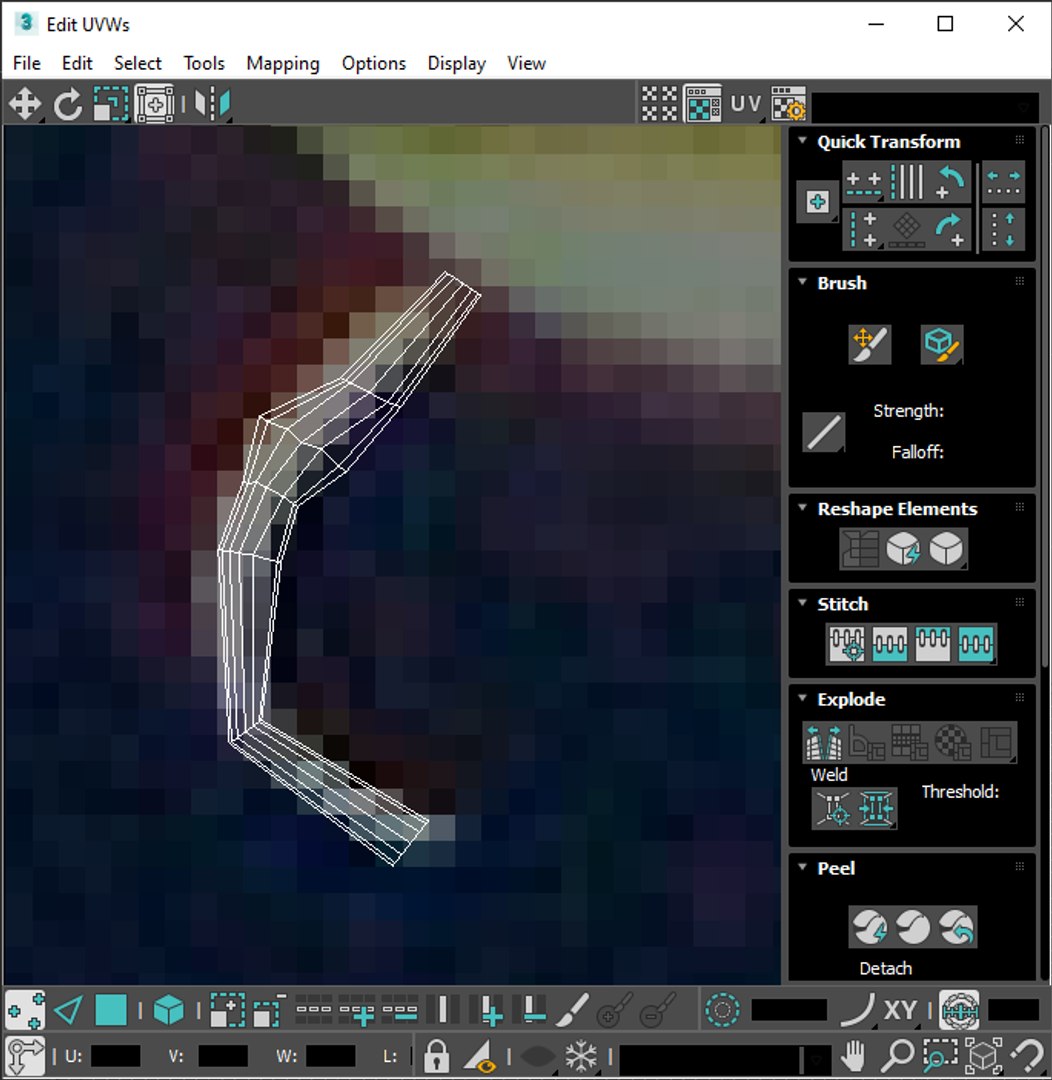Viewport: 1052px width, 1080px height.
Task: Collapse the Explode rollout
Action: tap(802, 698)
